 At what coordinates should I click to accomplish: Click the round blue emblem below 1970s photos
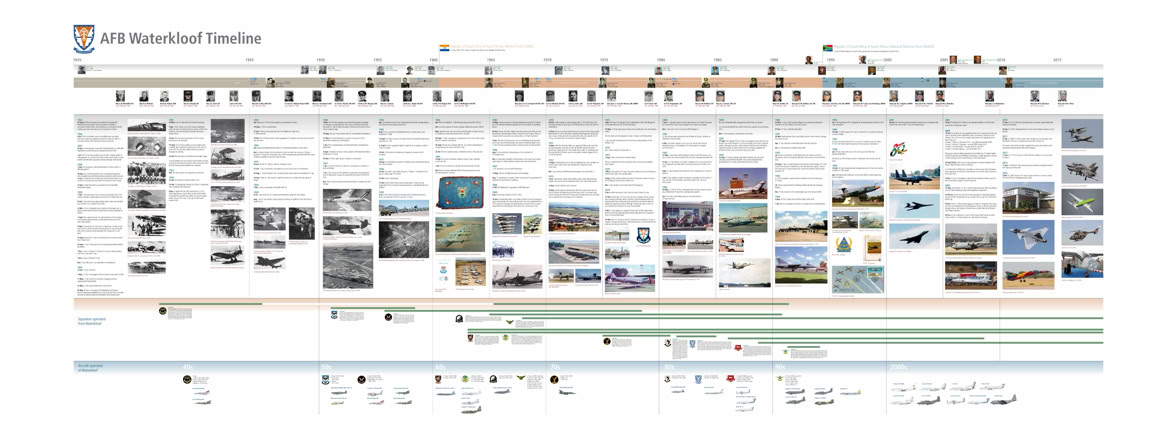[645, 236]
